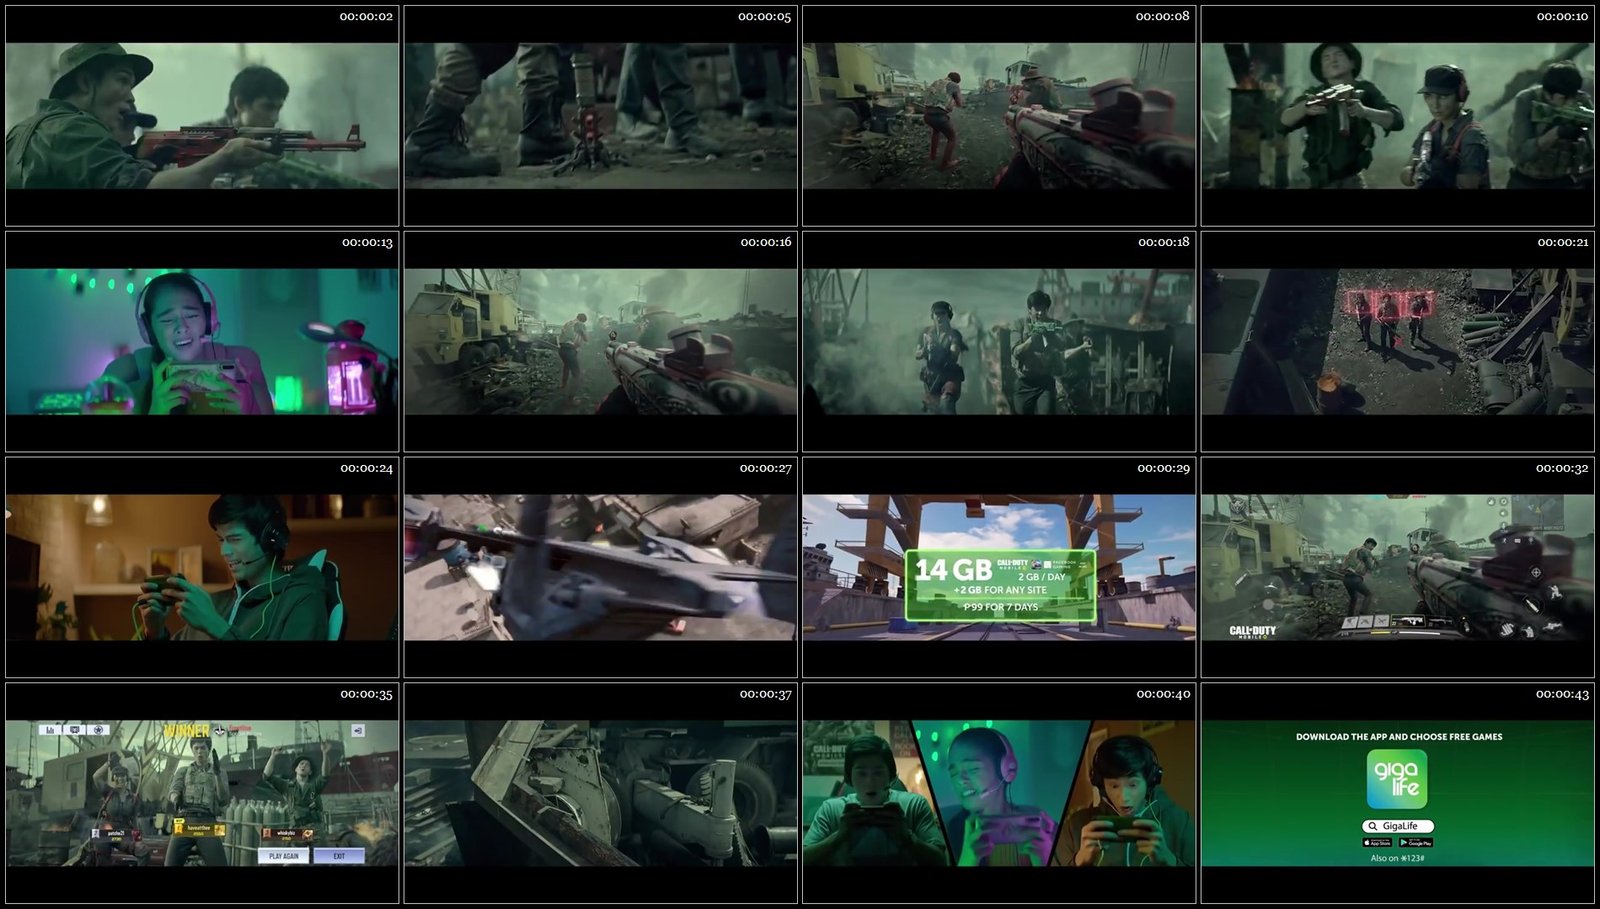Click the 00:00:13 timestamp label
The height and width of the screenshot is (909, 1600).
tap(367, 243)
